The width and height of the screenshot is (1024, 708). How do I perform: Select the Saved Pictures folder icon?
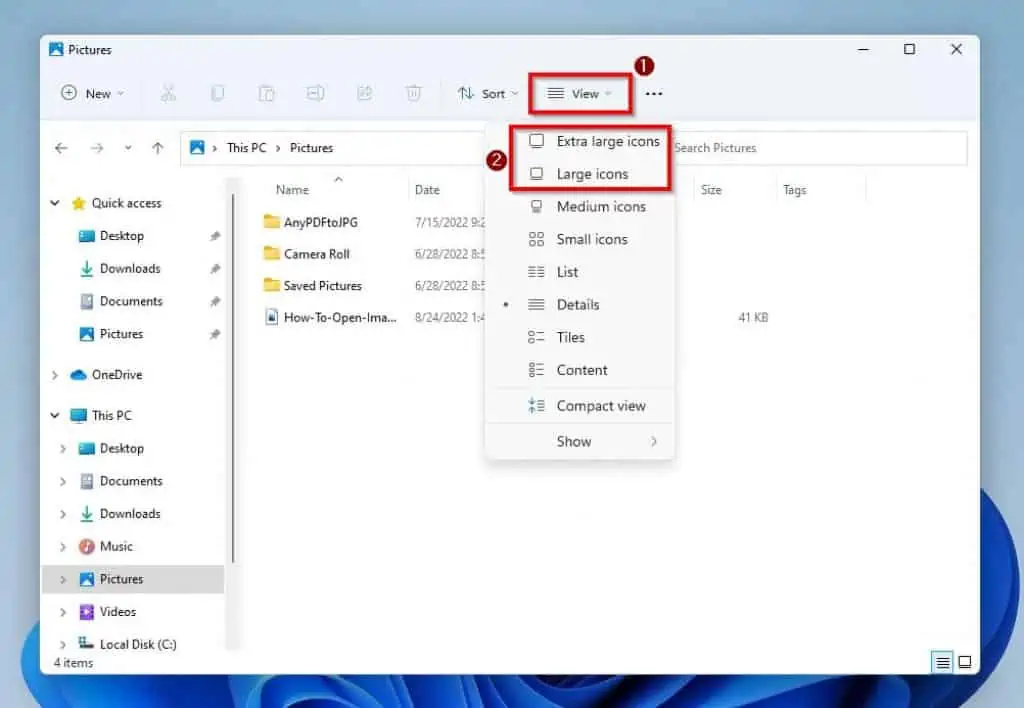271,285
